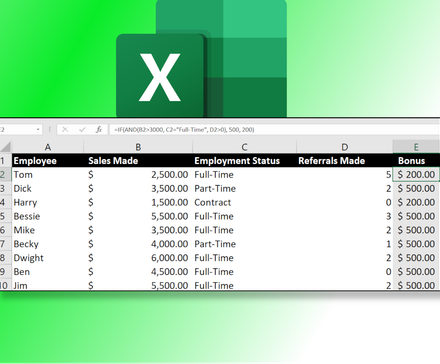Click the Sales Made header cell
The height and width of the screenshot is (364, 440).
pos(138,161)
